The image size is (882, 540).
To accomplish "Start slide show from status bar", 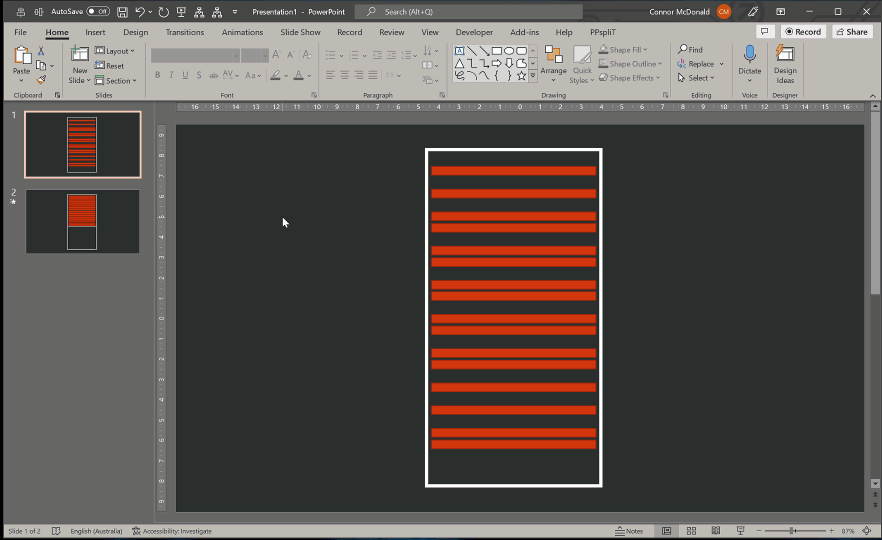I will pyautogui.click(x=741, y=531).
